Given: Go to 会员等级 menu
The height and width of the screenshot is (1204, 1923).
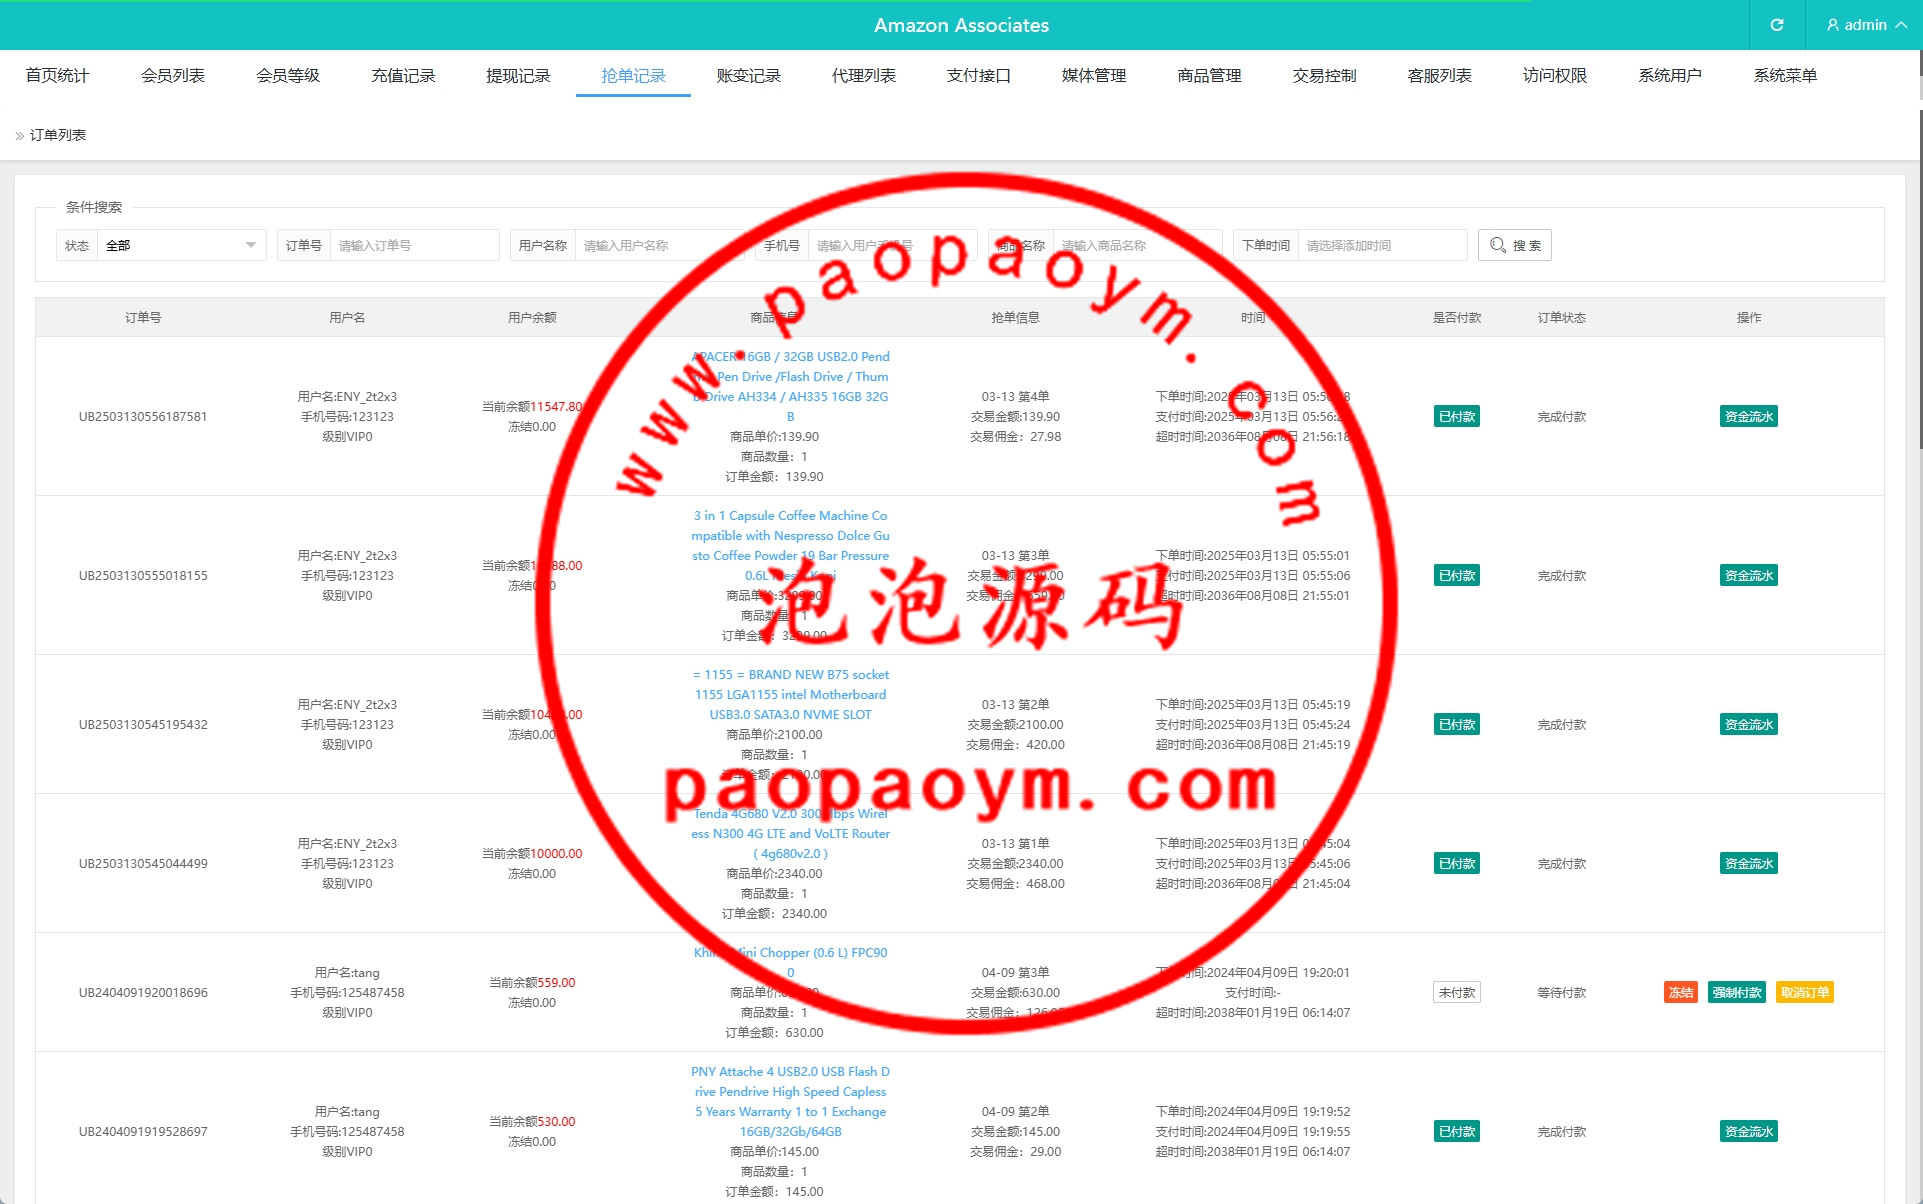Looking at the screenshot, I should point(288,76).
